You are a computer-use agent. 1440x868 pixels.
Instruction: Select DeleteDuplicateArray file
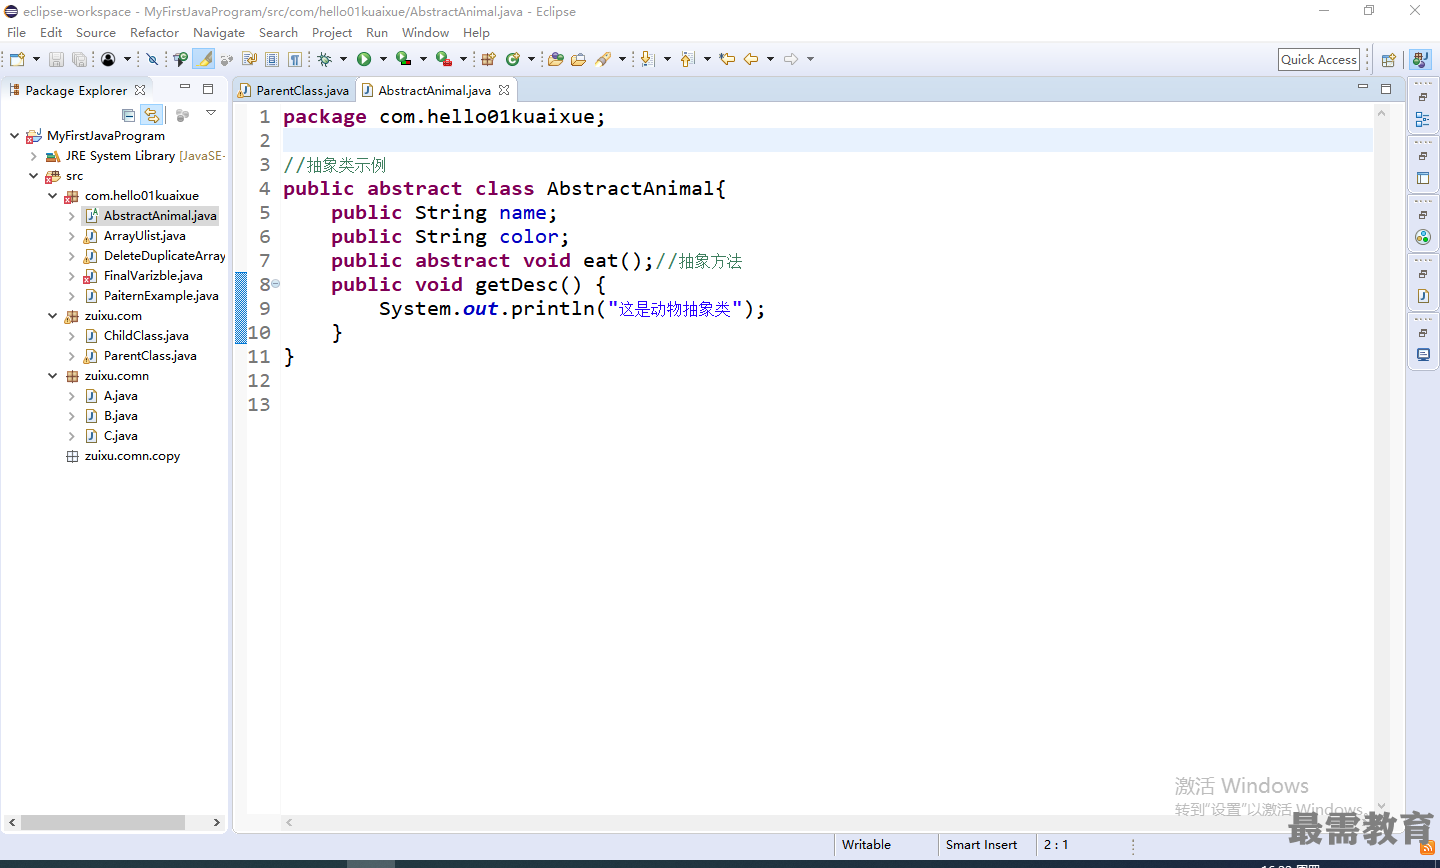click(165, 256)
